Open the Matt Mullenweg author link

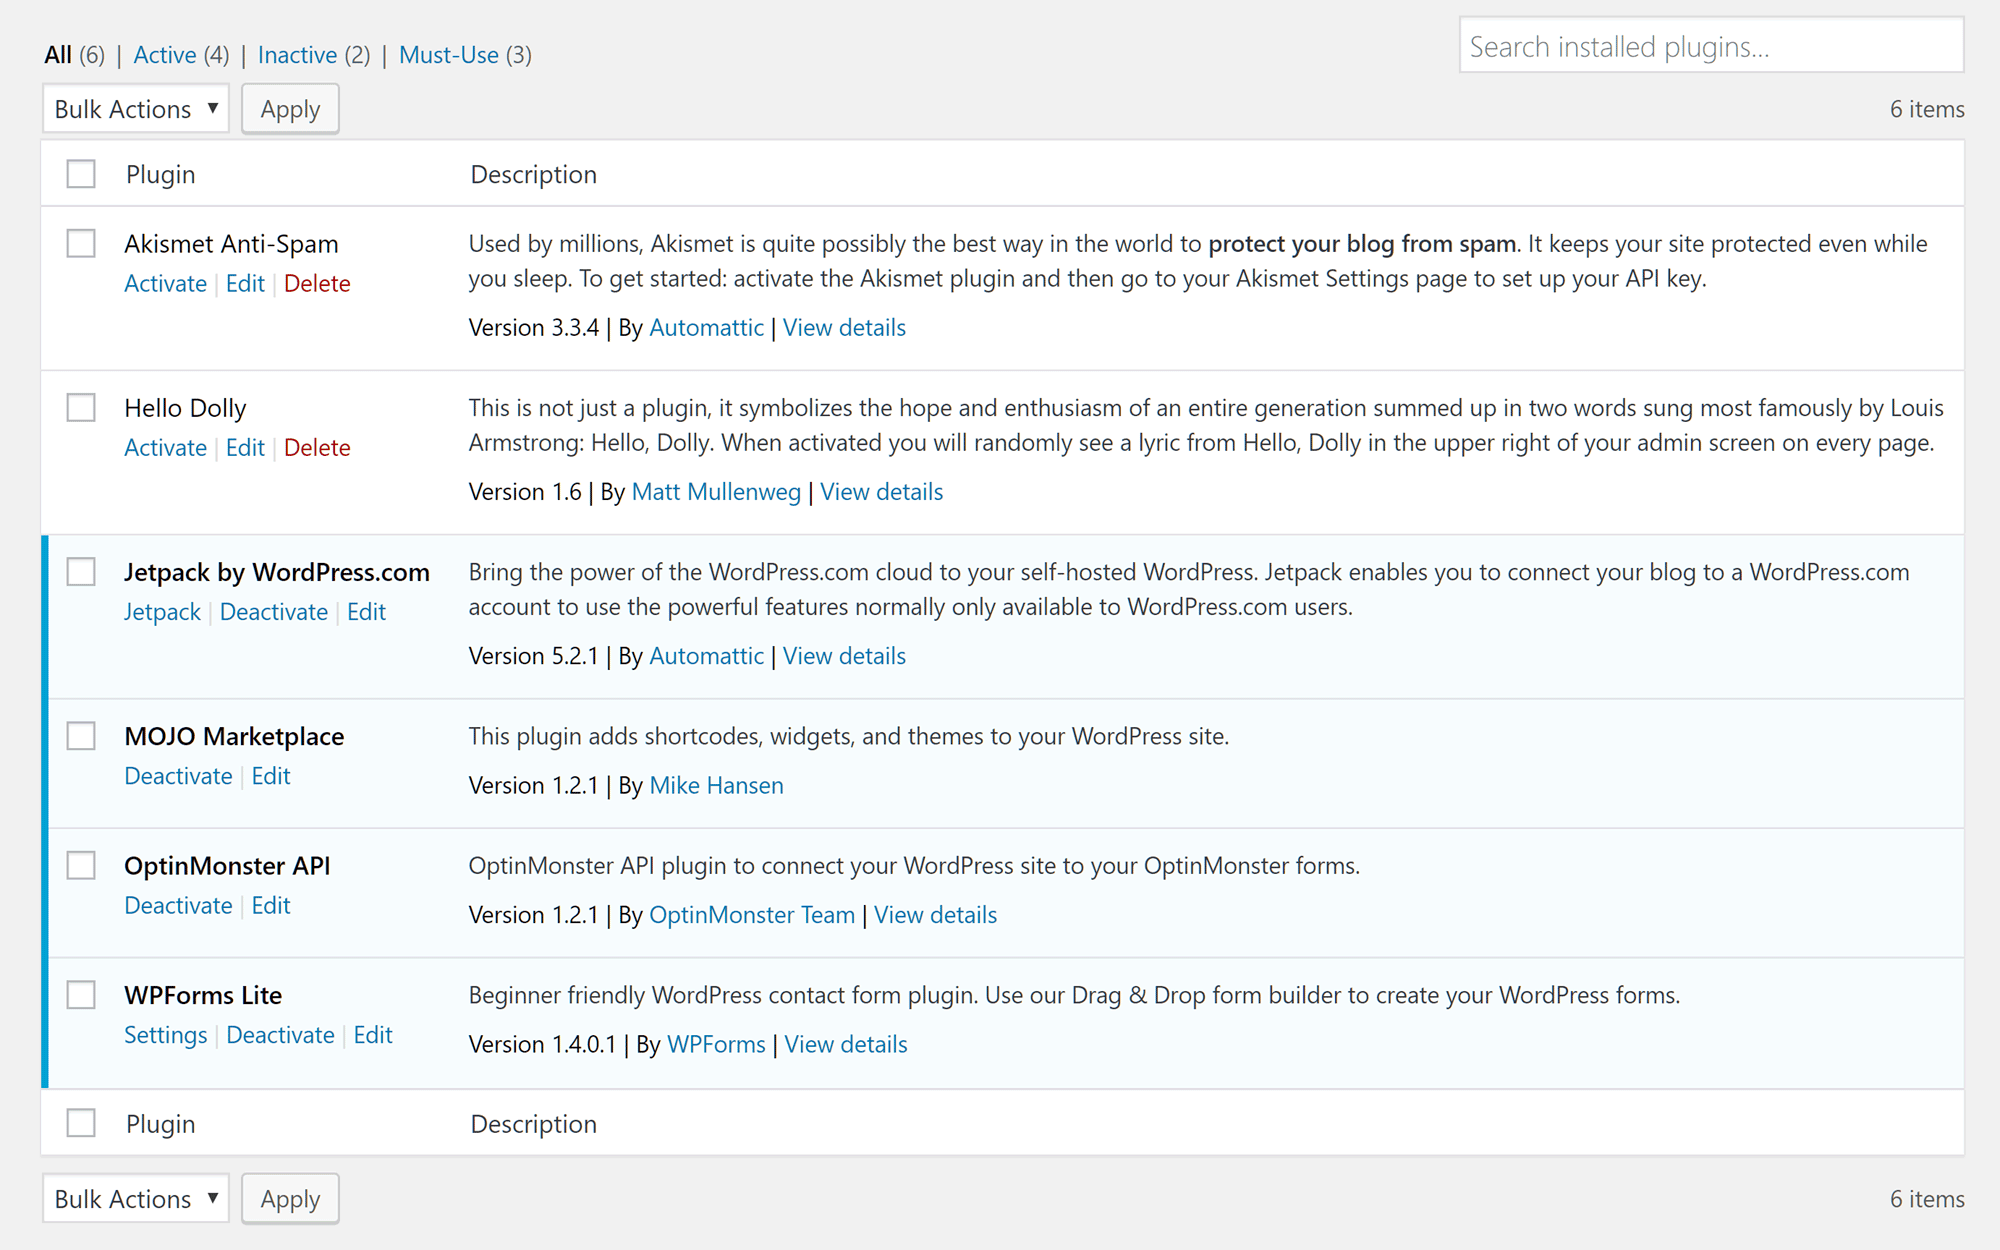716,491
